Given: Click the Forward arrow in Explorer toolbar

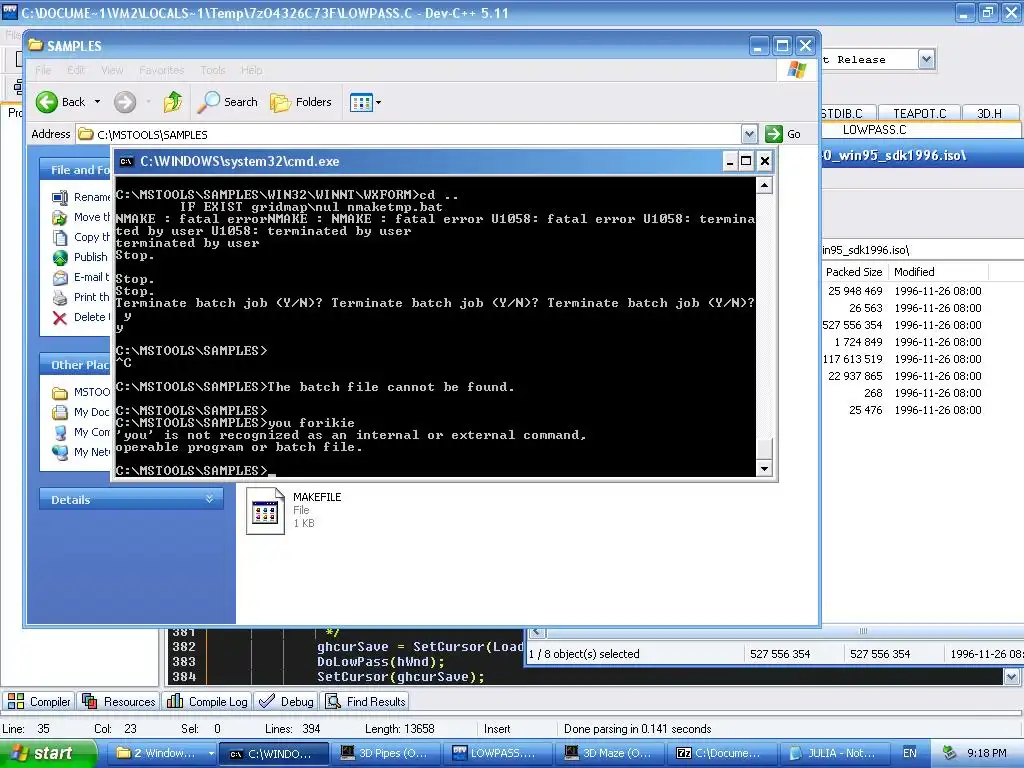Looking at the screenshot, I should (x=125, y=102).
